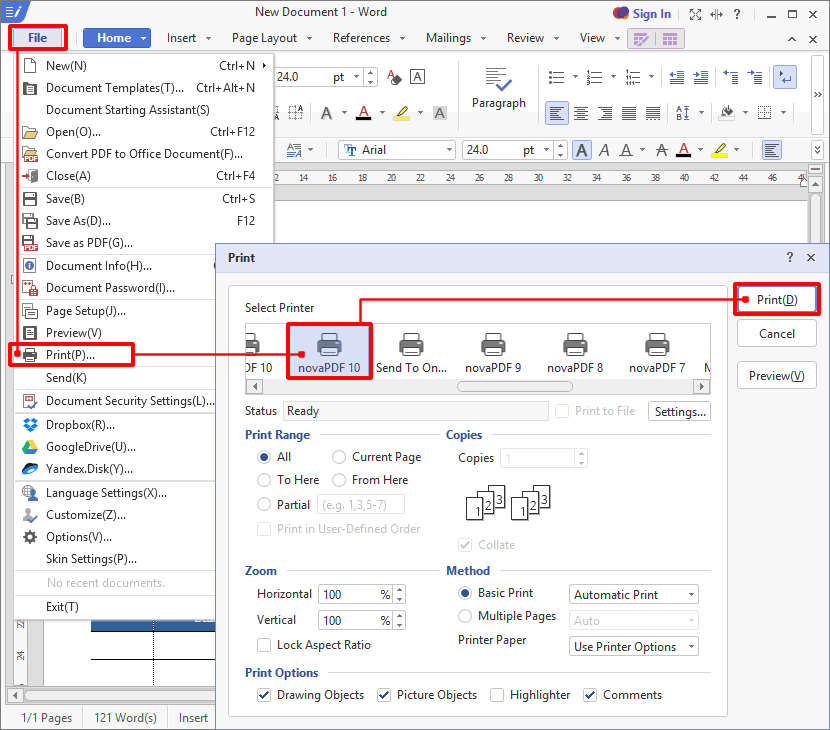Choose Options(V)... in File menu
The height and width of the screenshot is (730, 830).
click(79, 537)
